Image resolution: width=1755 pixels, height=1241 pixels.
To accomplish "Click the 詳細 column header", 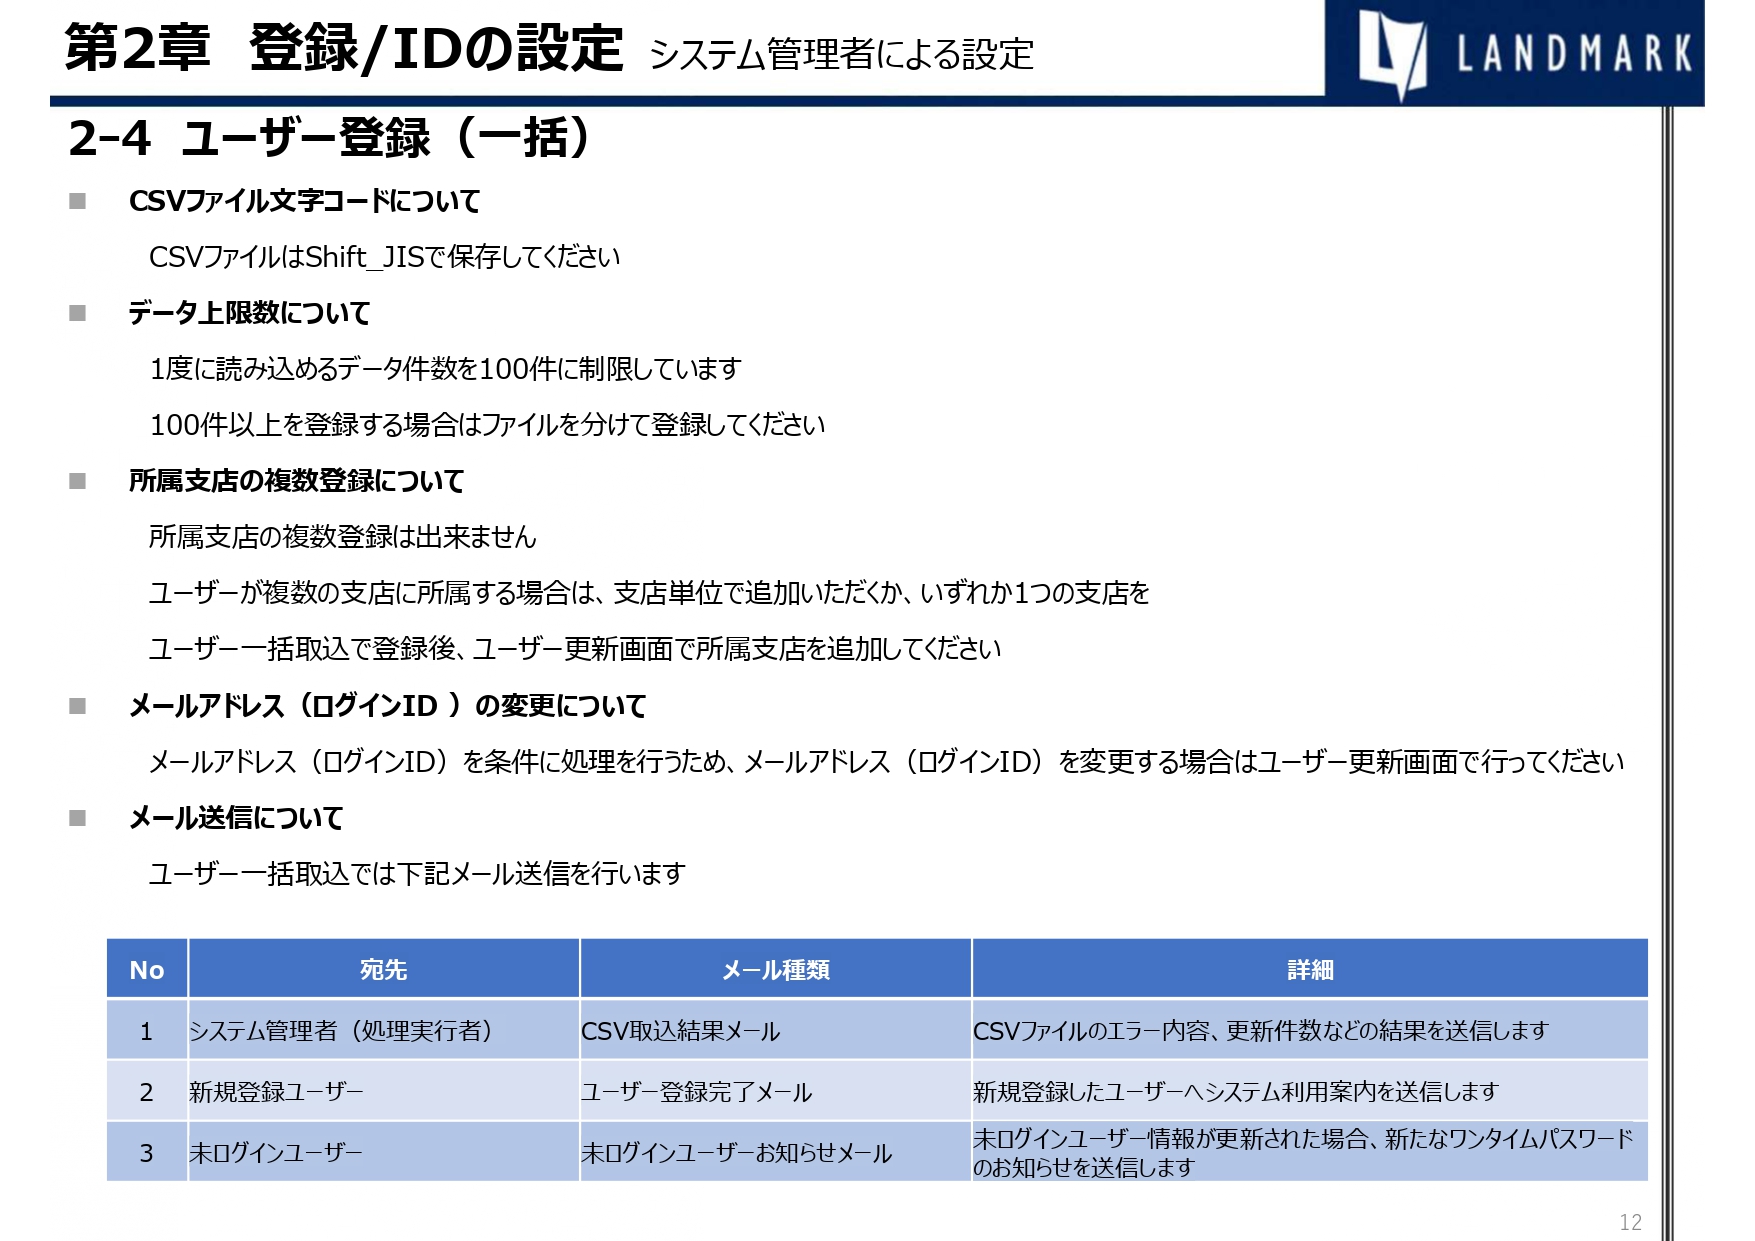I will point(1310,969).
